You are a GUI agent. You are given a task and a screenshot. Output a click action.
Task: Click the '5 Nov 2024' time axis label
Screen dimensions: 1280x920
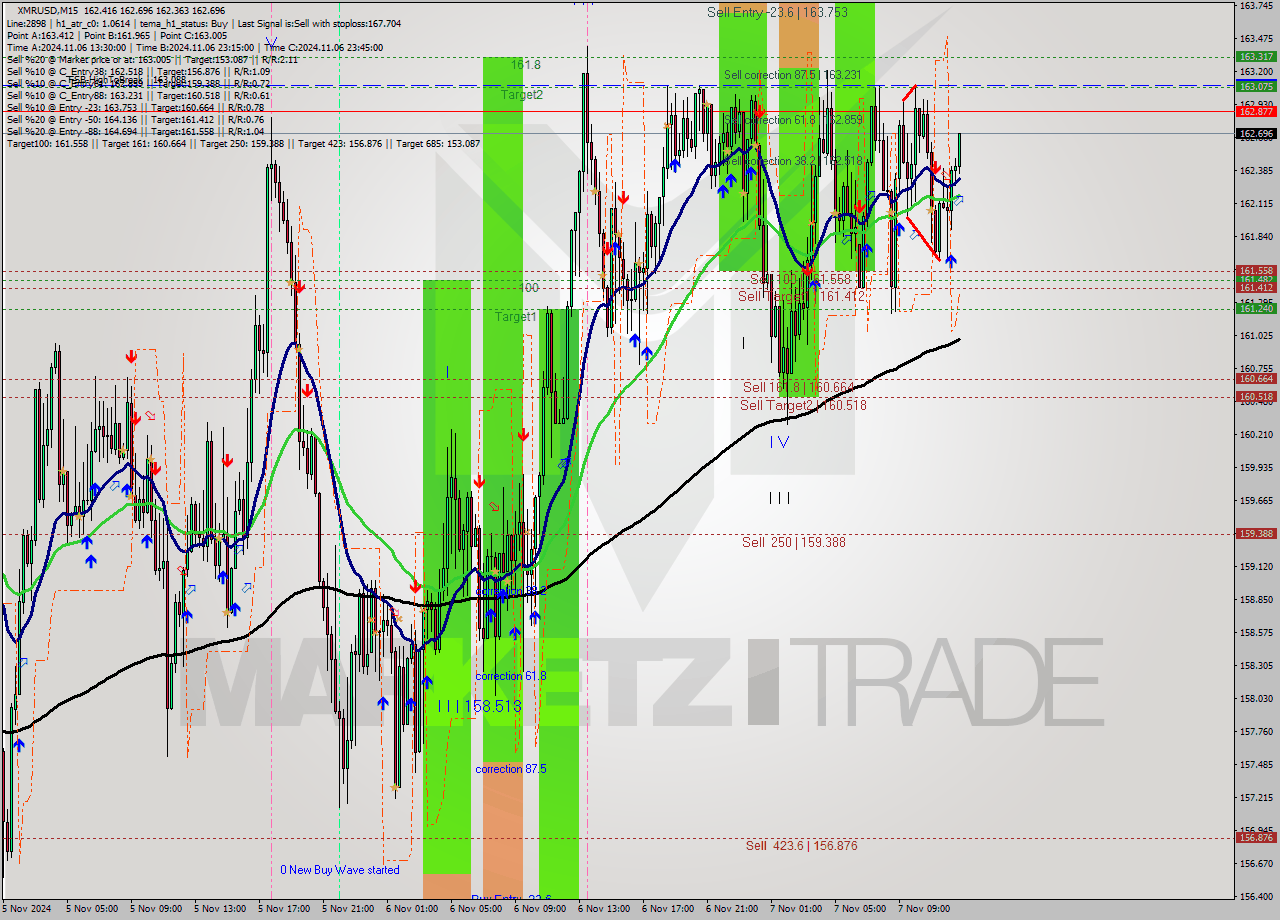[26, 909]
